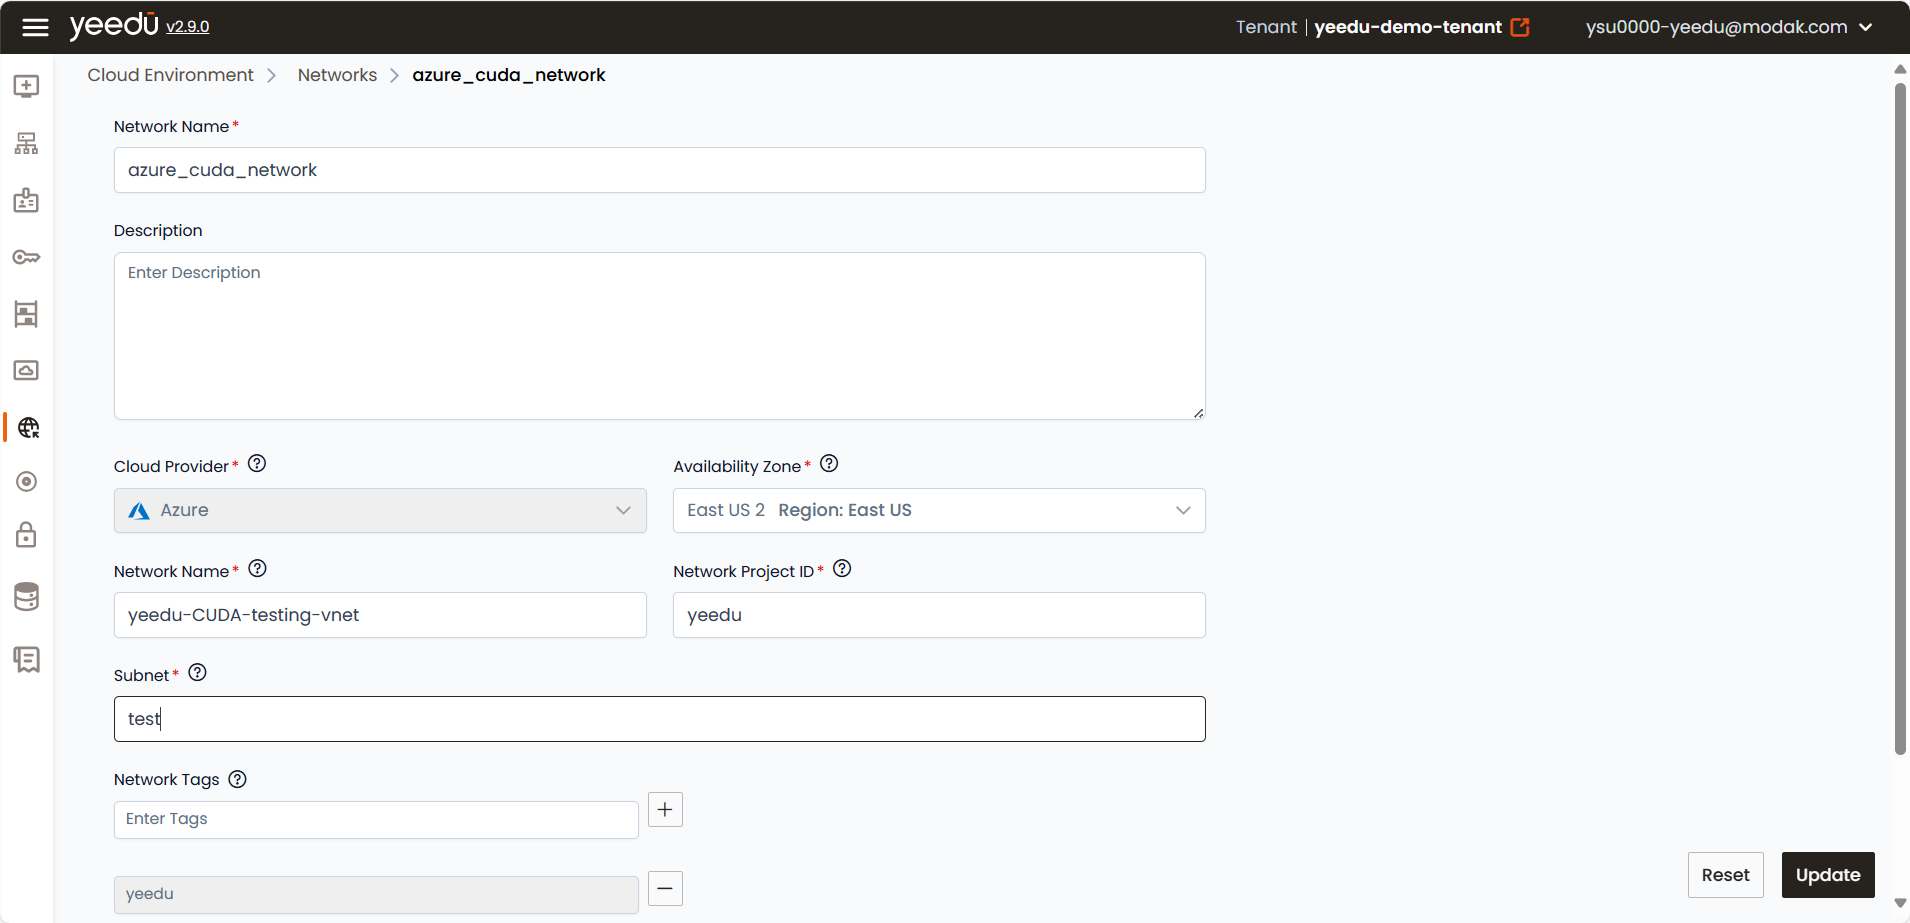Viewport: 1910px width, 923px height.
Task: Click the yeedu-demo-tenant name
Action: (1407, 27)
